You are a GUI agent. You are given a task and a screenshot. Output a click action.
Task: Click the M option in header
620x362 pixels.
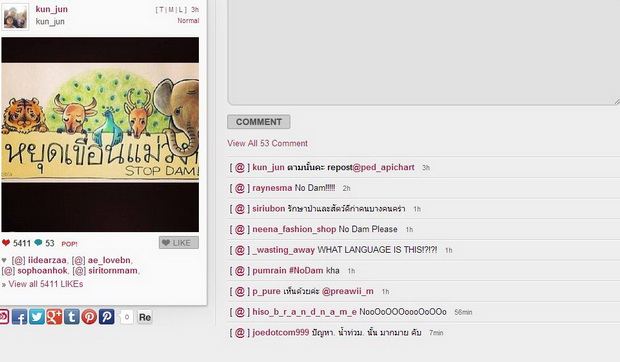pyautogui.click(x=171, y=9)
